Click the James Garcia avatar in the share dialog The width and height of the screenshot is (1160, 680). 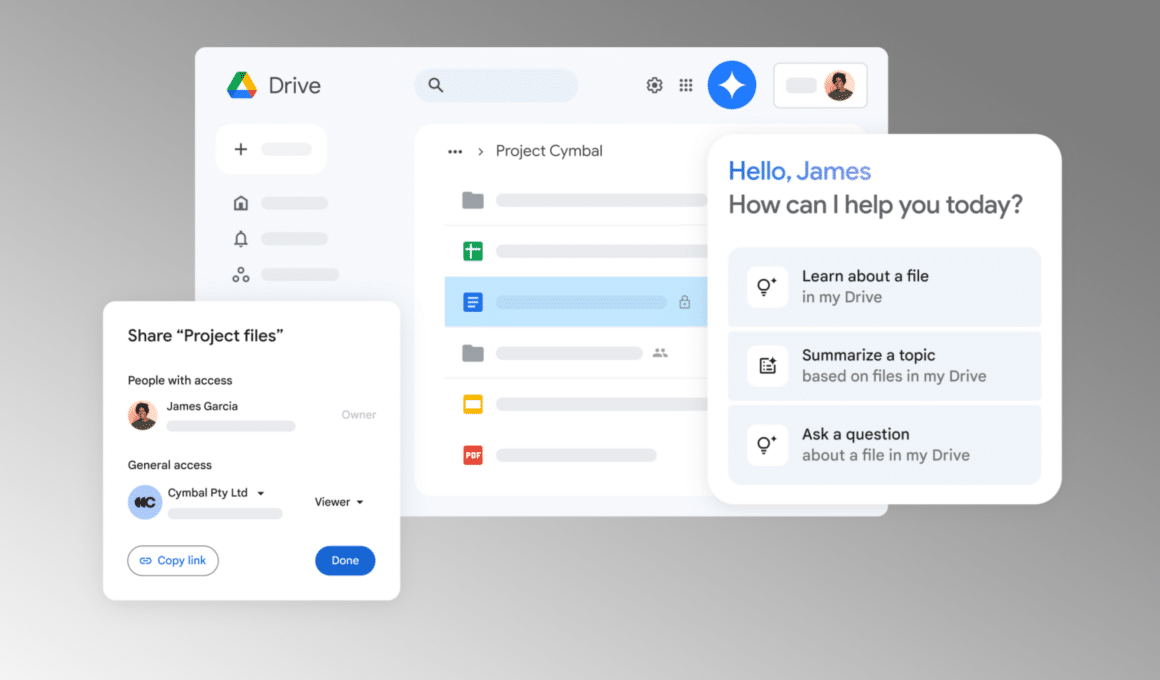[142, 415]
